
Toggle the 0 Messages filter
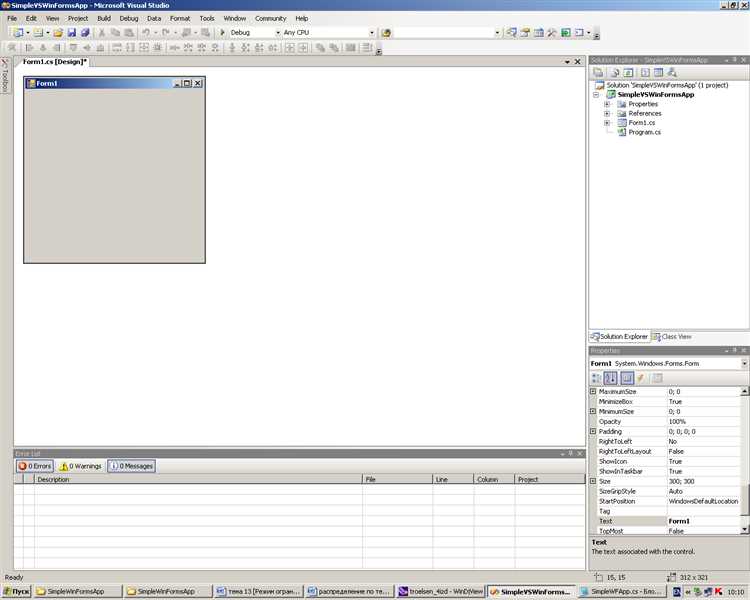131,466
